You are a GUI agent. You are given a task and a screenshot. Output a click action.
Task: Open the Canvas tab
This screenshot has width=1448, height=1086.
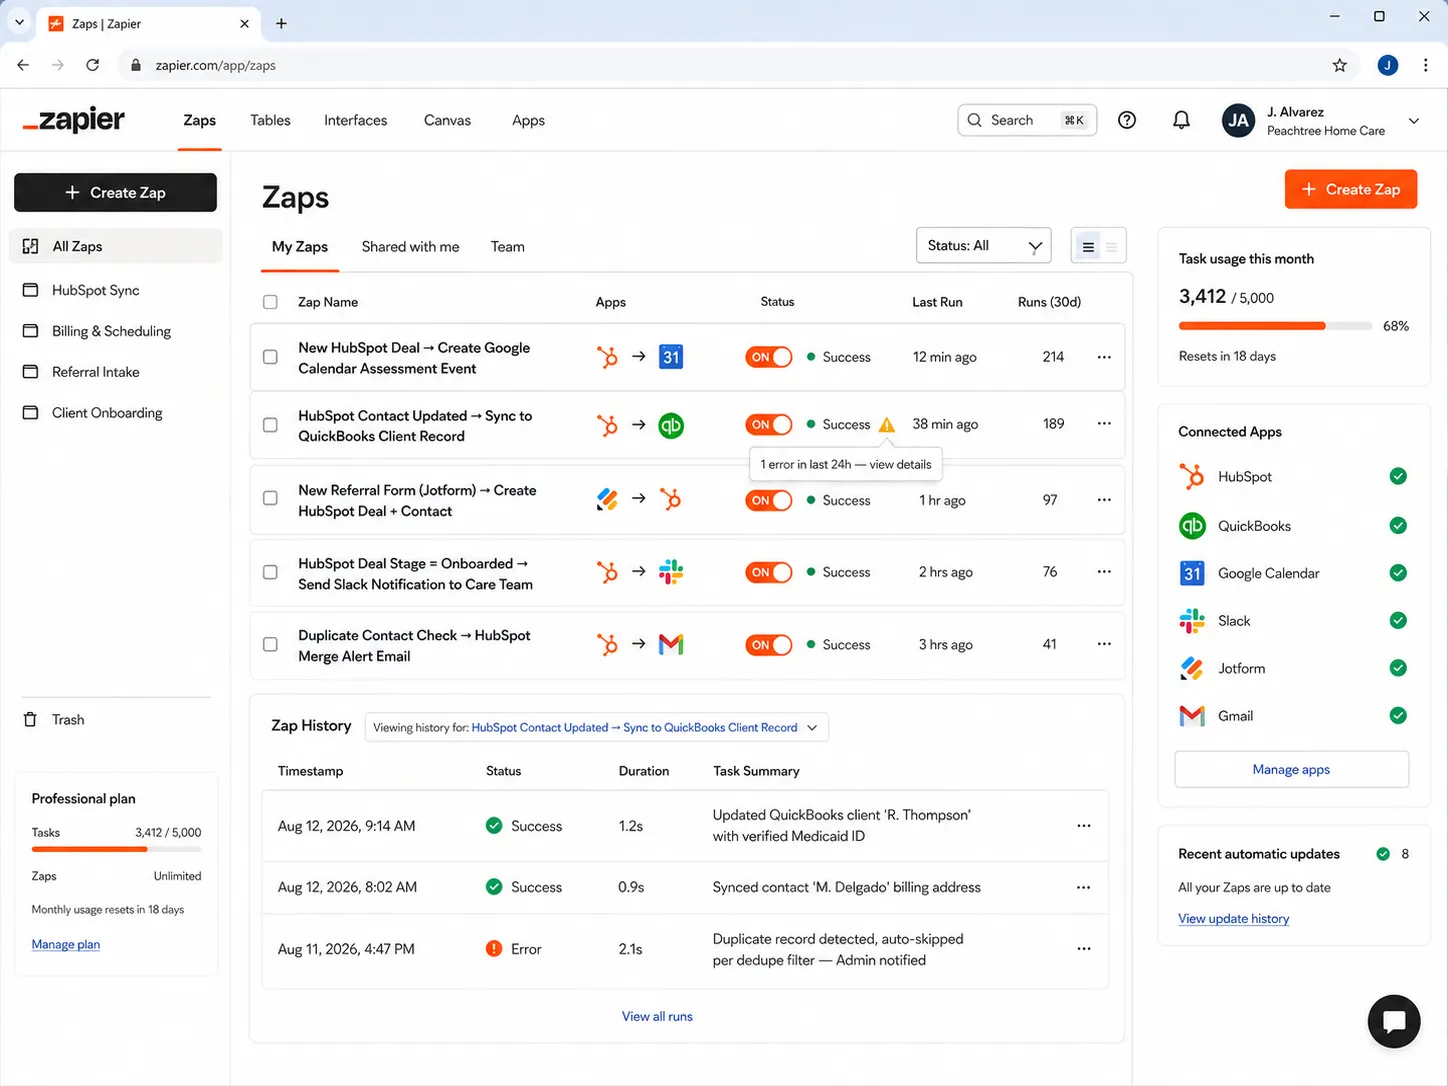click(447, 120)
